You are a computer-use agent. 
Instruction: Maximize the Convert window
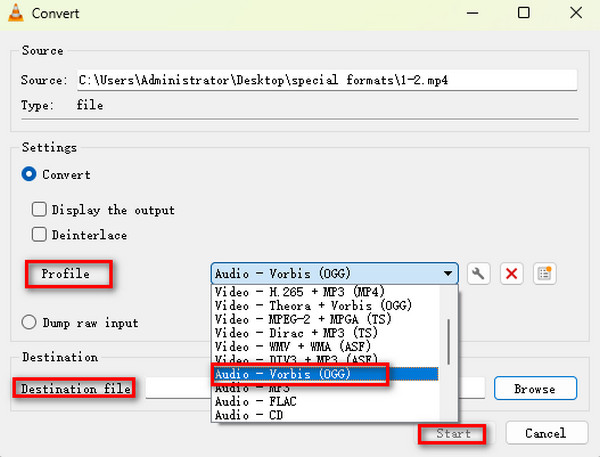coord(524,13)
